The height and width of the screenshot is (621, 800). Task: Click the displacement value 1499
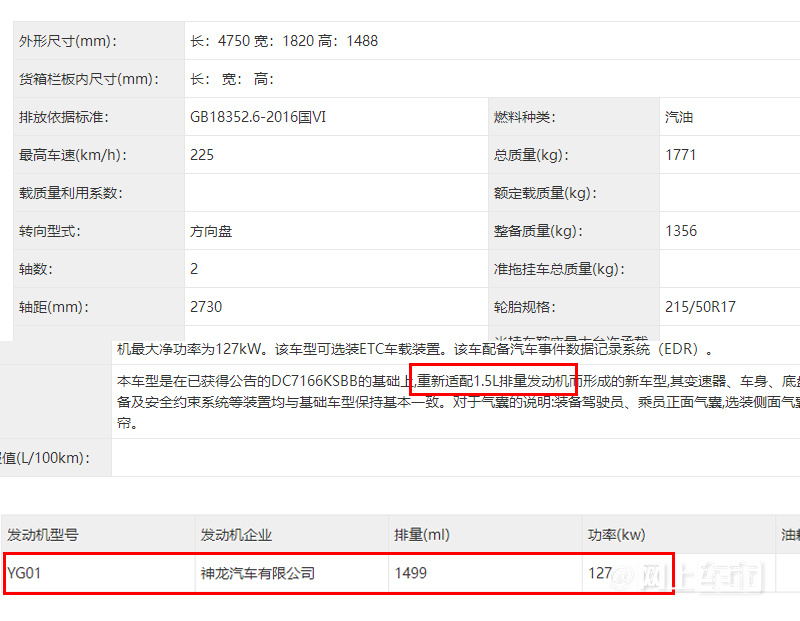(411, 573)
